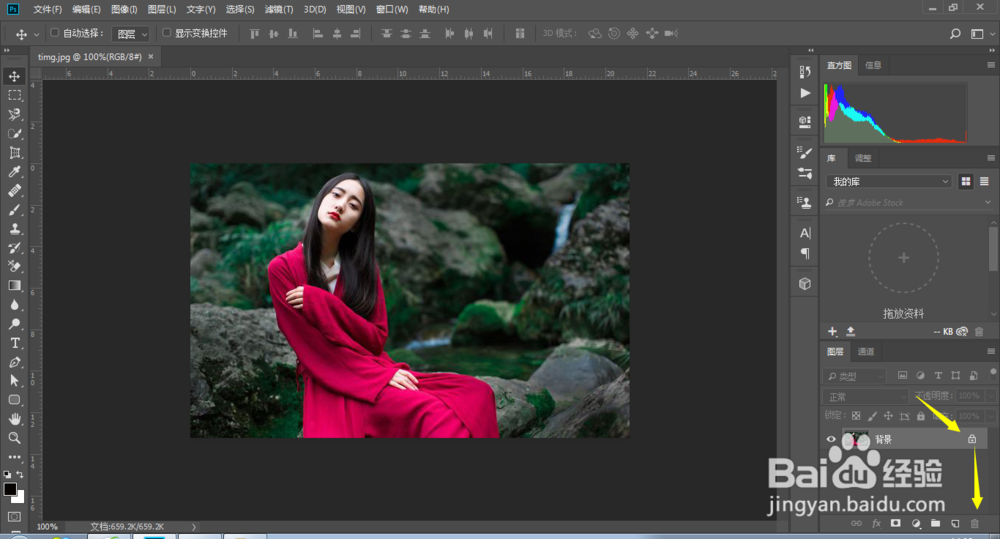Image resolution: width=1000 pixels, height=539 pixels.
Task: Click the search icon in options bar
Action: (955, 33)
